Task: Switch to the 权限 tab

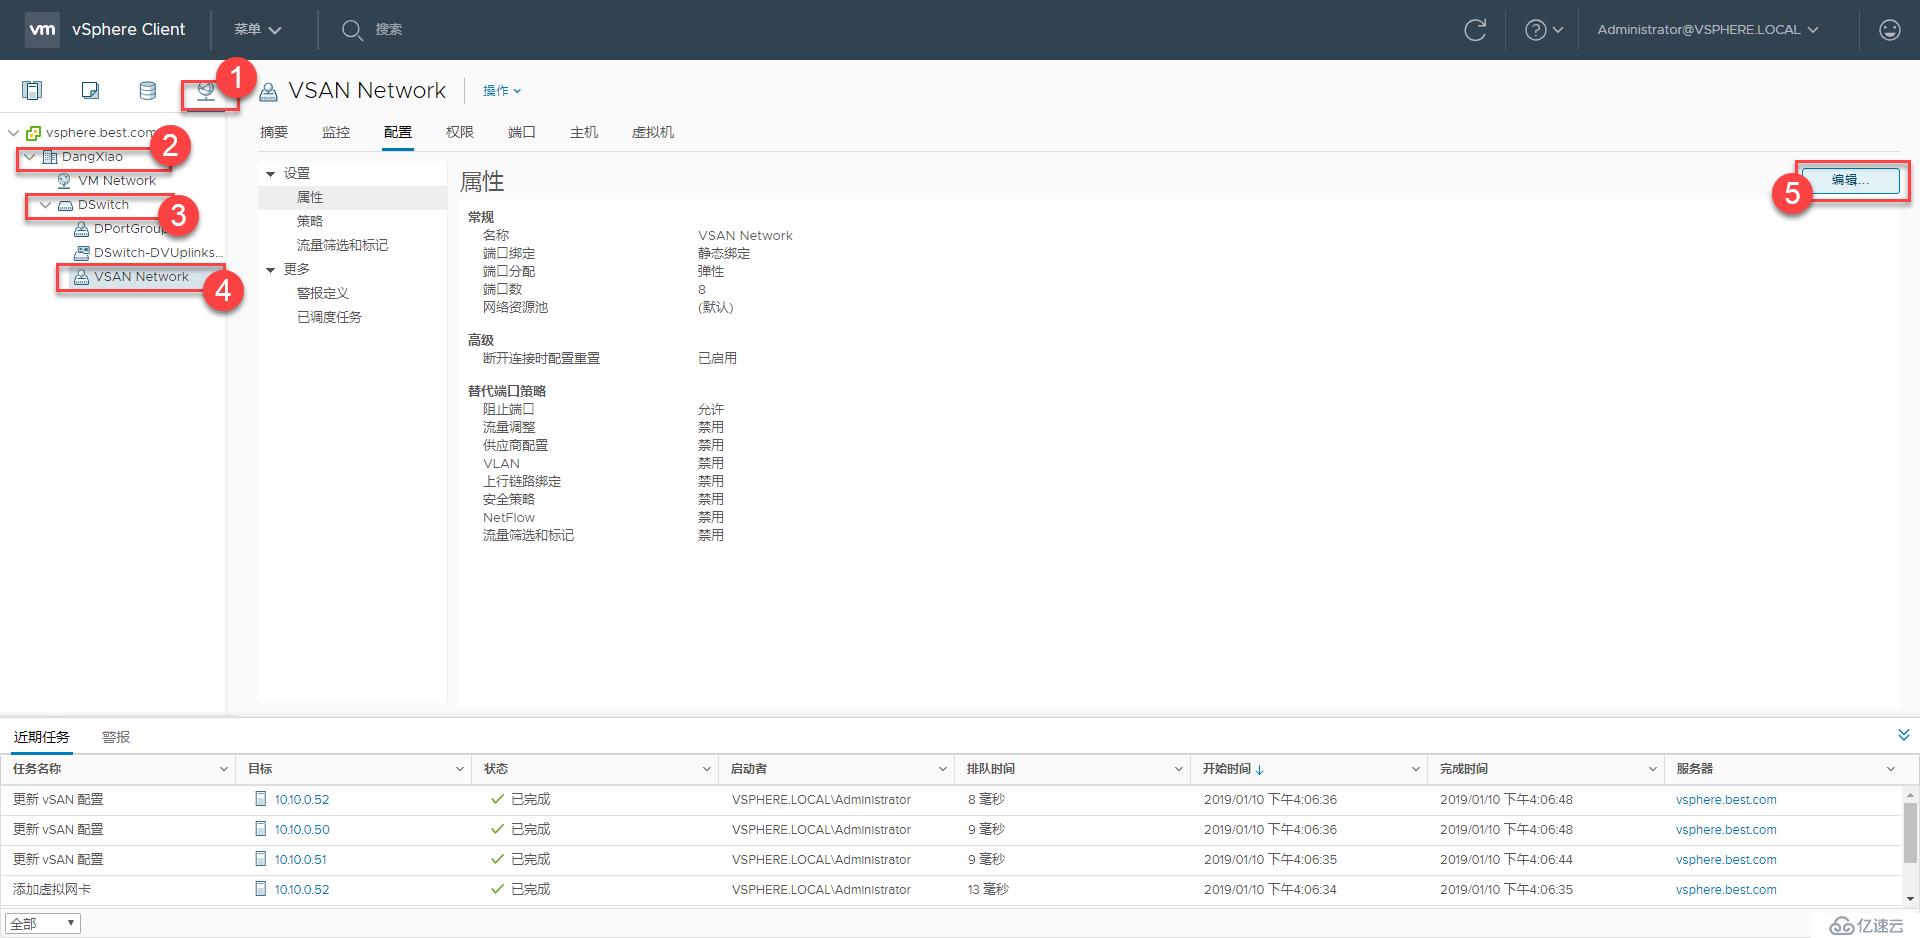Action: click(460, 132)
